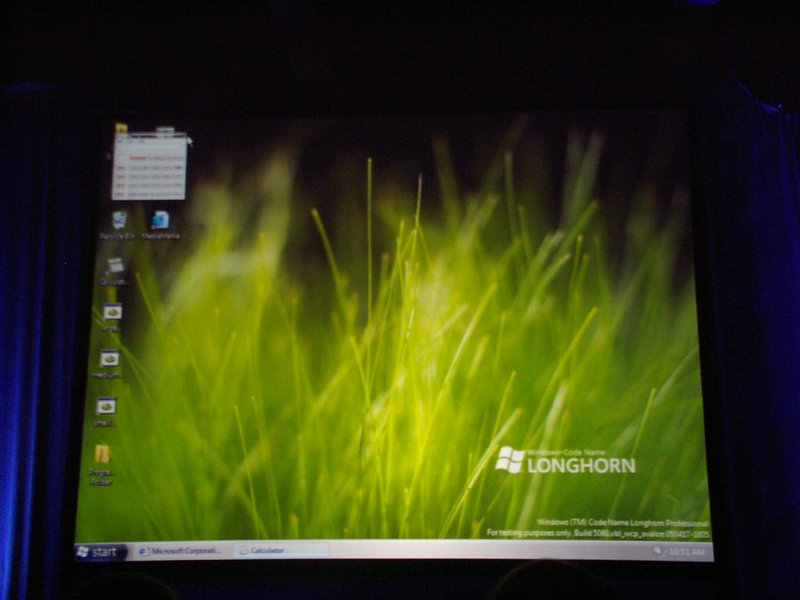Select the 'small' desktop icon
800x600 pixels.
point(106,407)
